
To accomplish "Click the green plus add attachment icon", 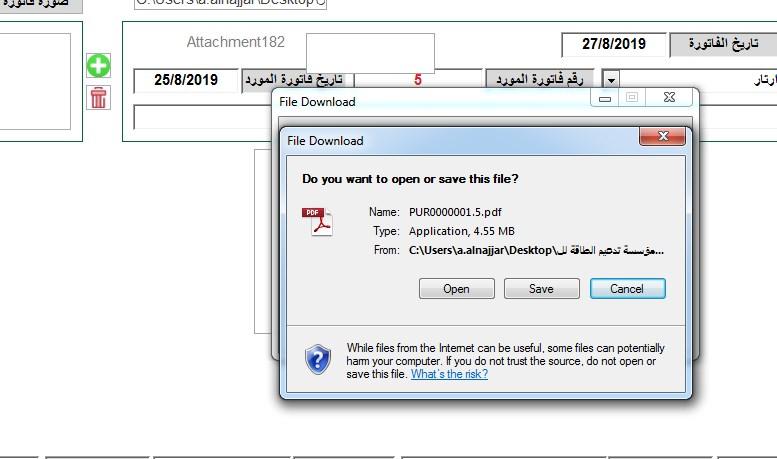I will coord(98,65).
